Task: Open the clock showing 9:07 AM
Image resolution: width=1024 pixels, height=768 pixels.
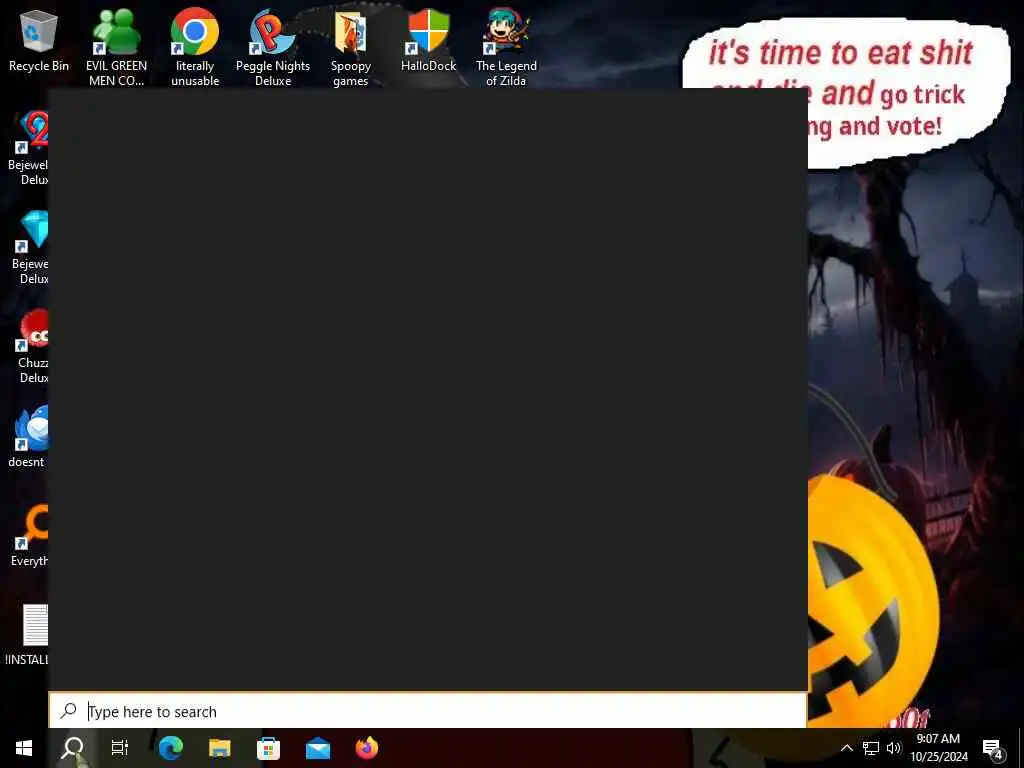Action: 938,748
